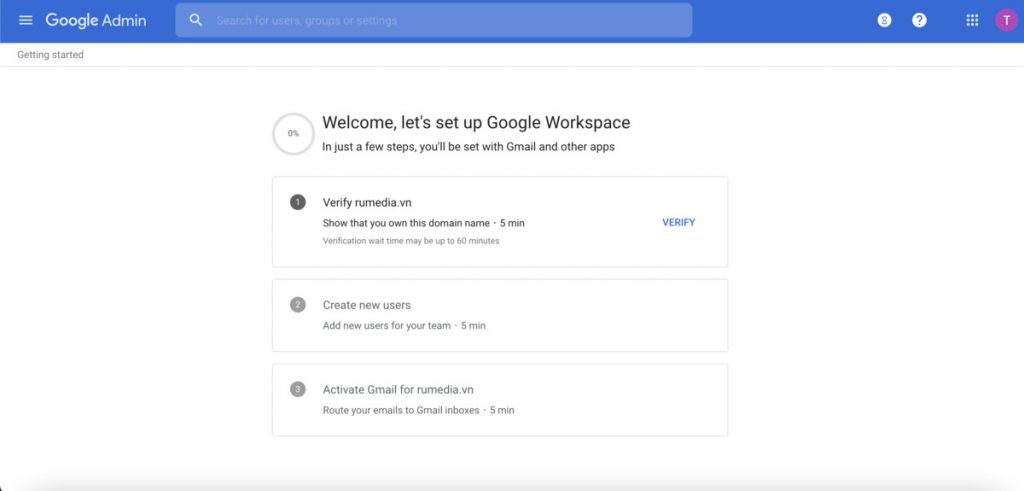Focus the search users, groups or settings field

pos(434,20)
